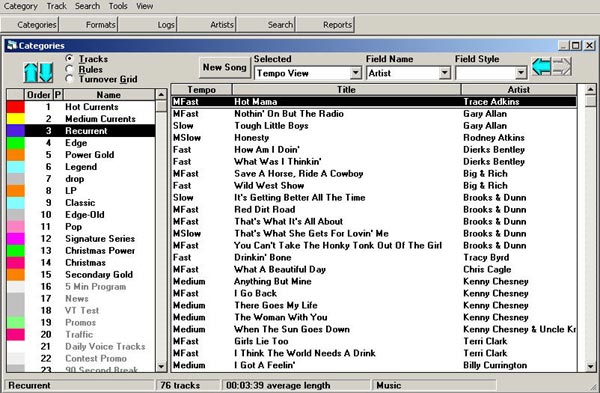This screenshot has width=600, height=393.
Task: Click the category list Order column header
Action: pos(39,95)
